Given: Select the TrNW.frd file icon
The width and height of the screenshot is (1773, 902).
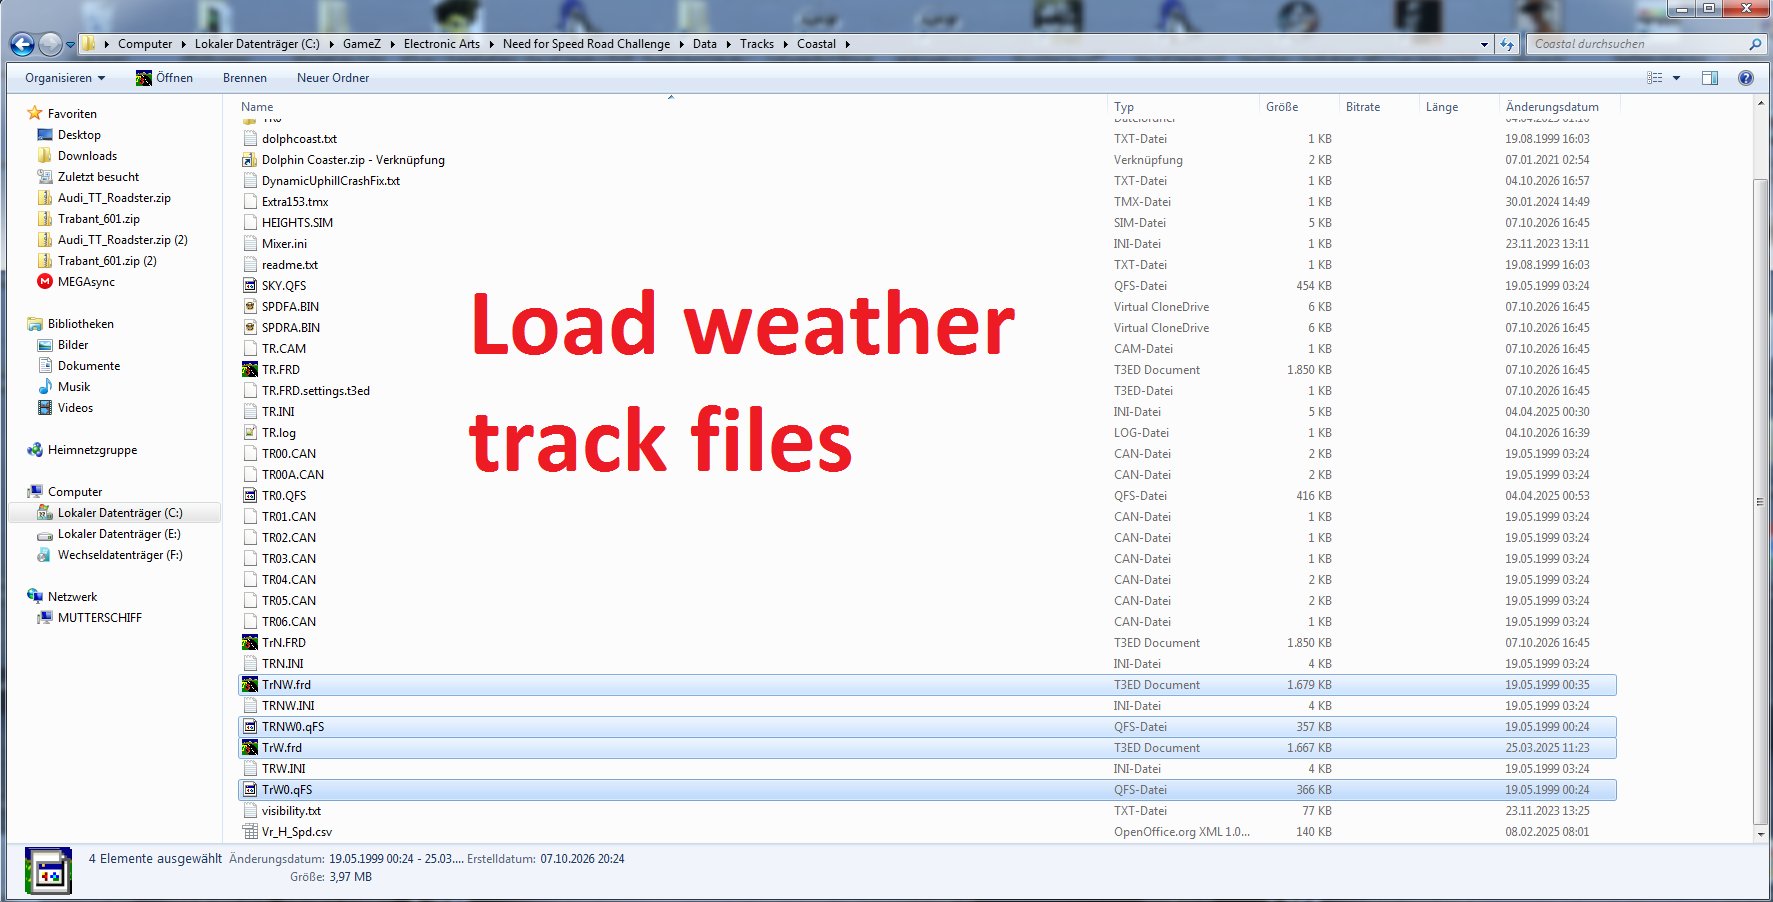Looking at the screenshot, I should (x=250, y=685).
